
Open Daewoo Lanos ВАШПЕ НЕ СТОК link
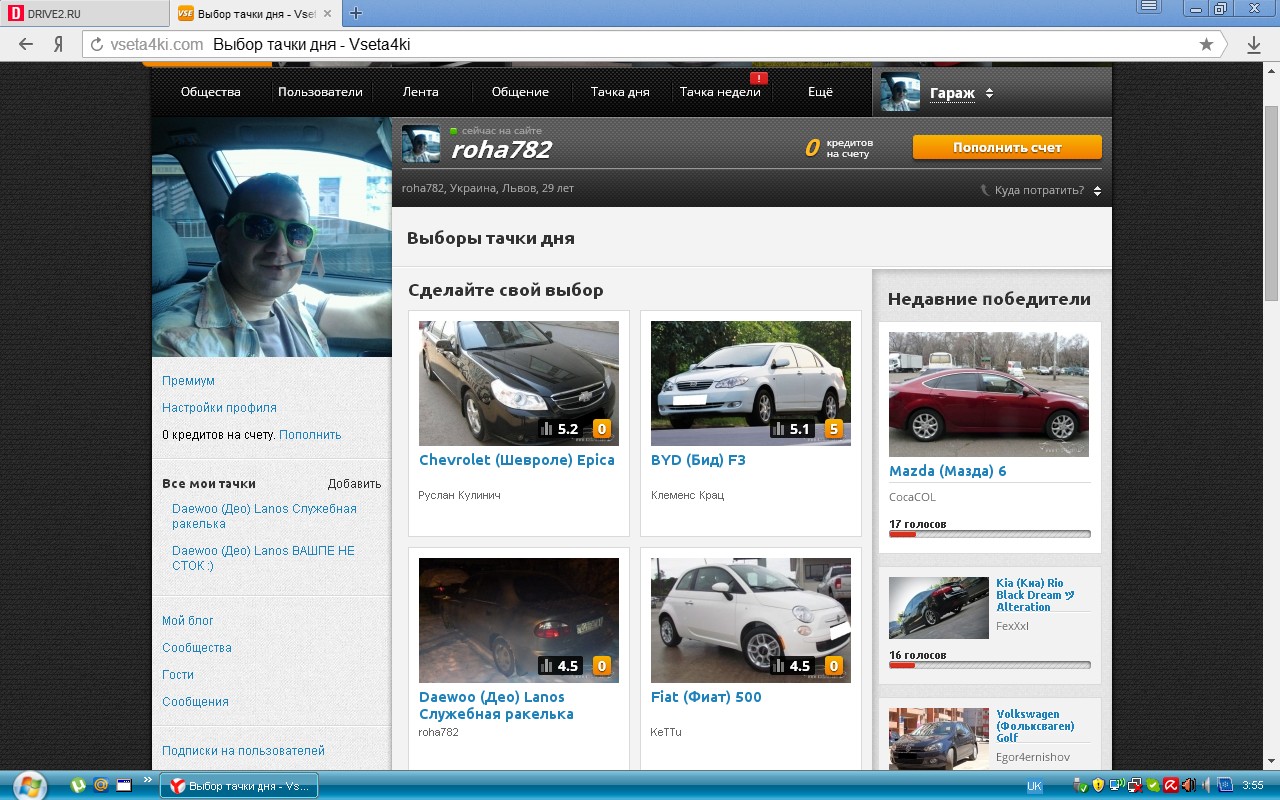point(263,558)
